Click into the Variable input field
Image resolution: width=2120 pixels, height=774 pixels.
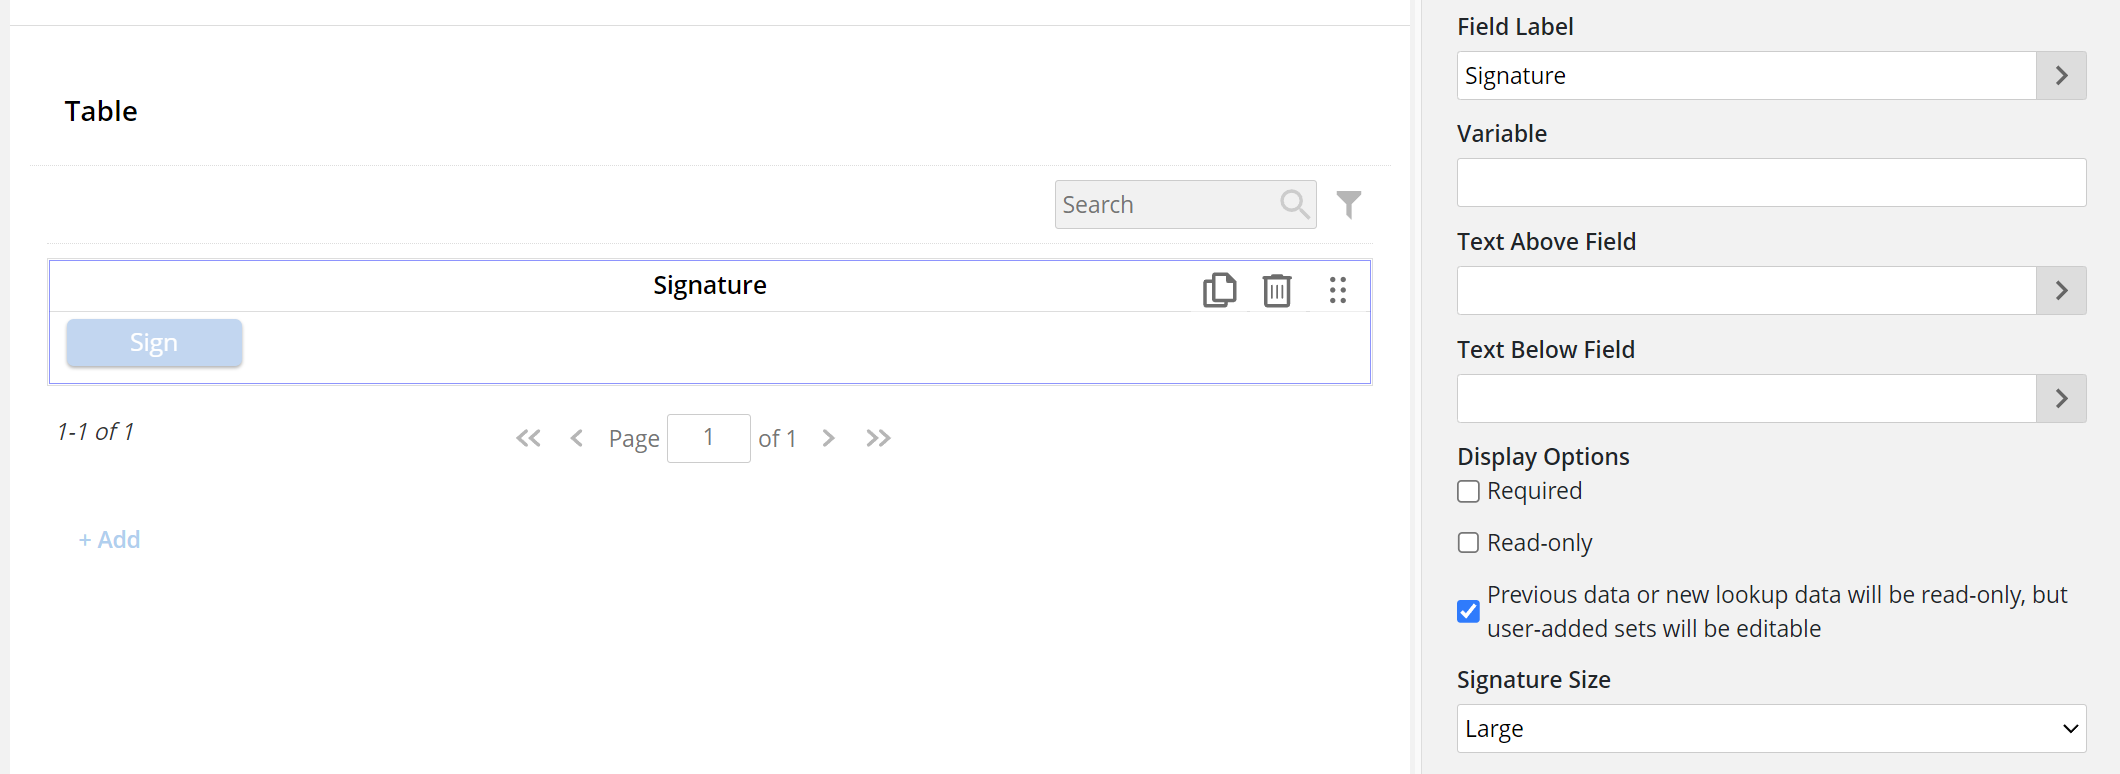pos(1771,183)
